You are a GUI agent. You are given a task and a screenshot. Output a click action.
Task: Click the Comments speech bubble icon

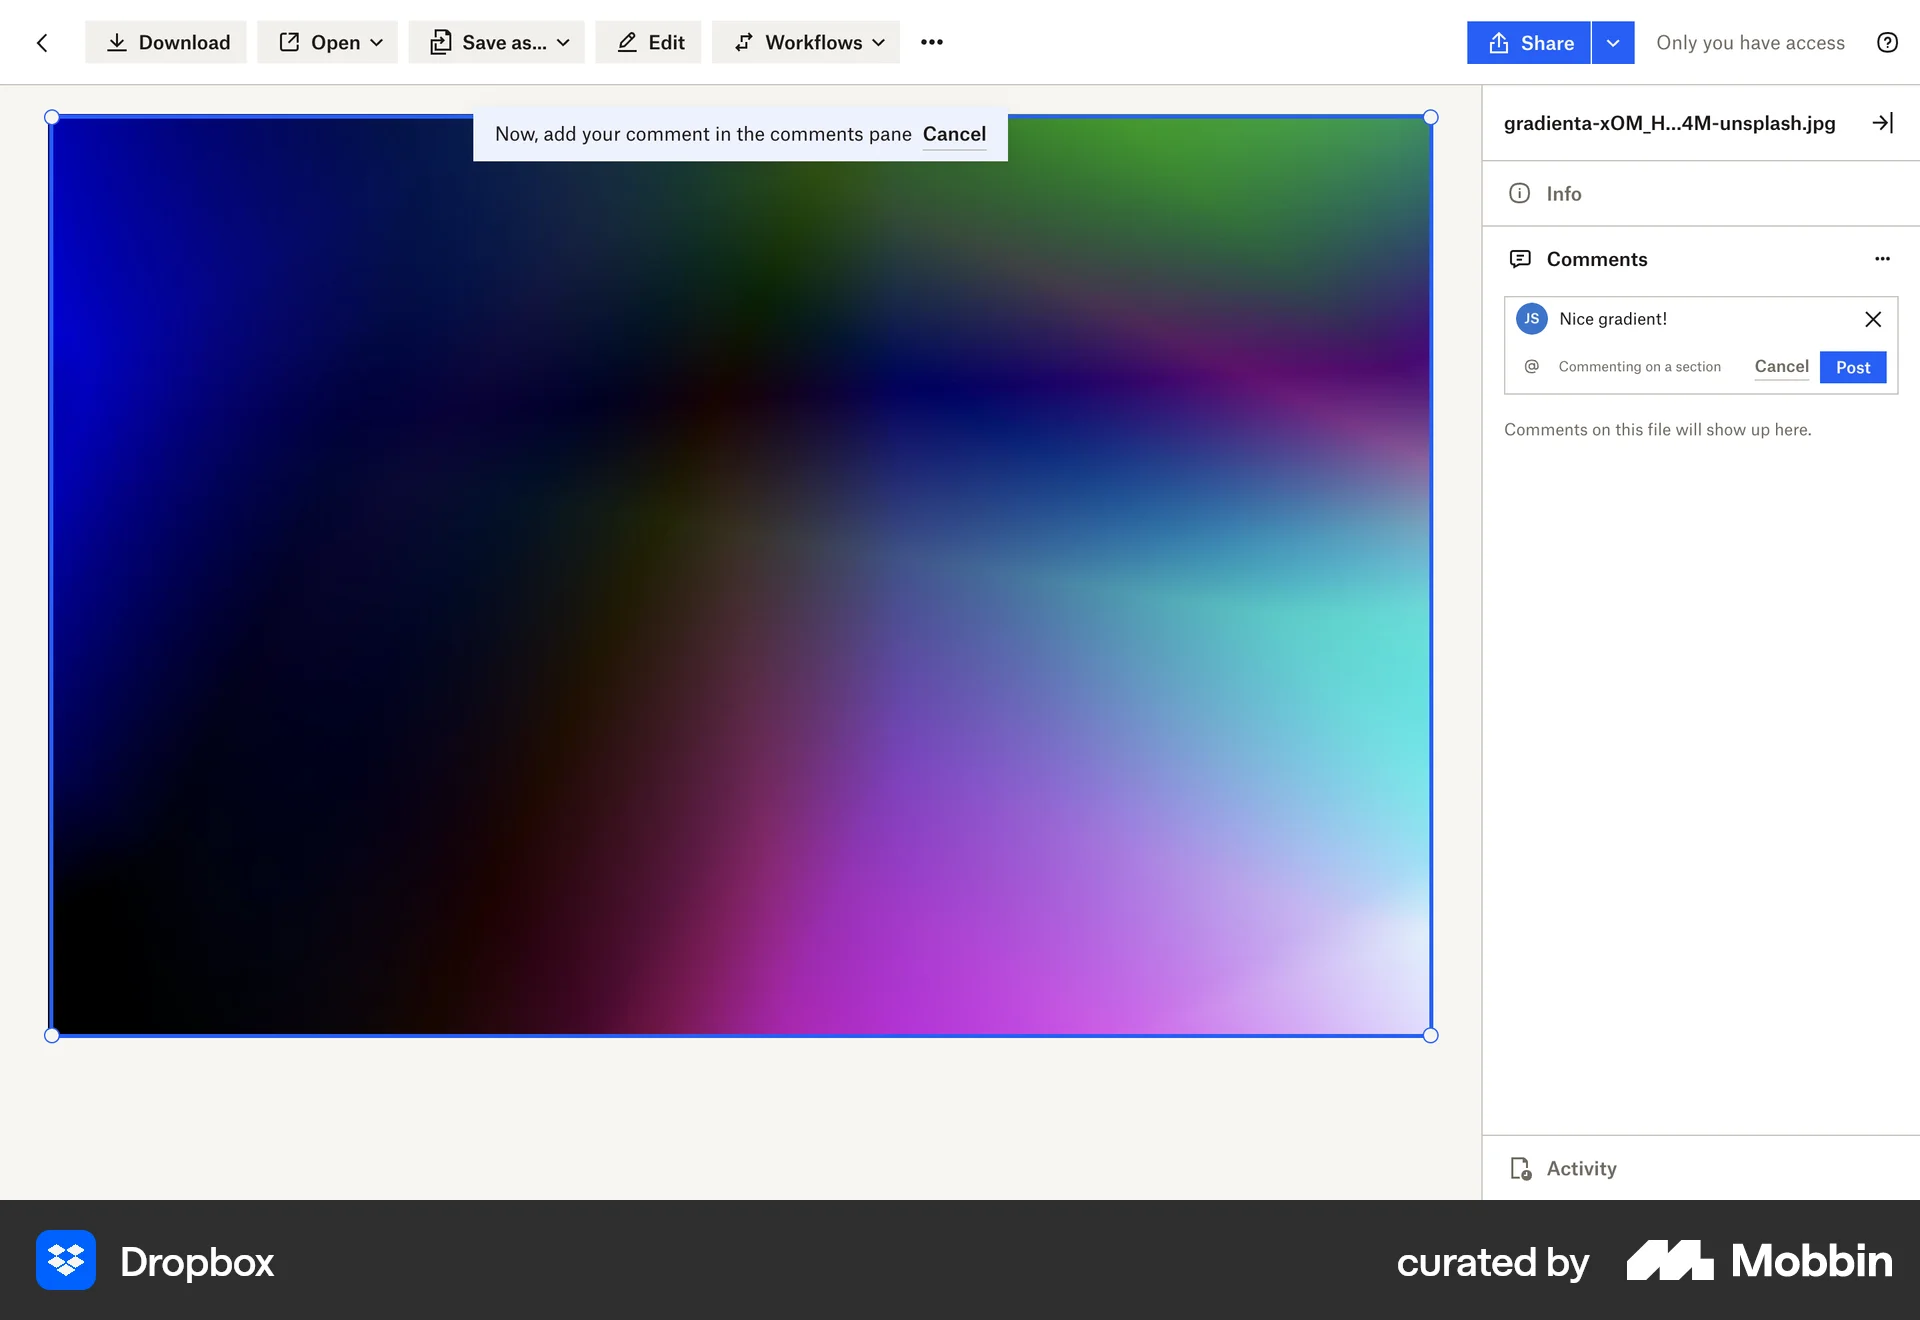[1519, 259]
